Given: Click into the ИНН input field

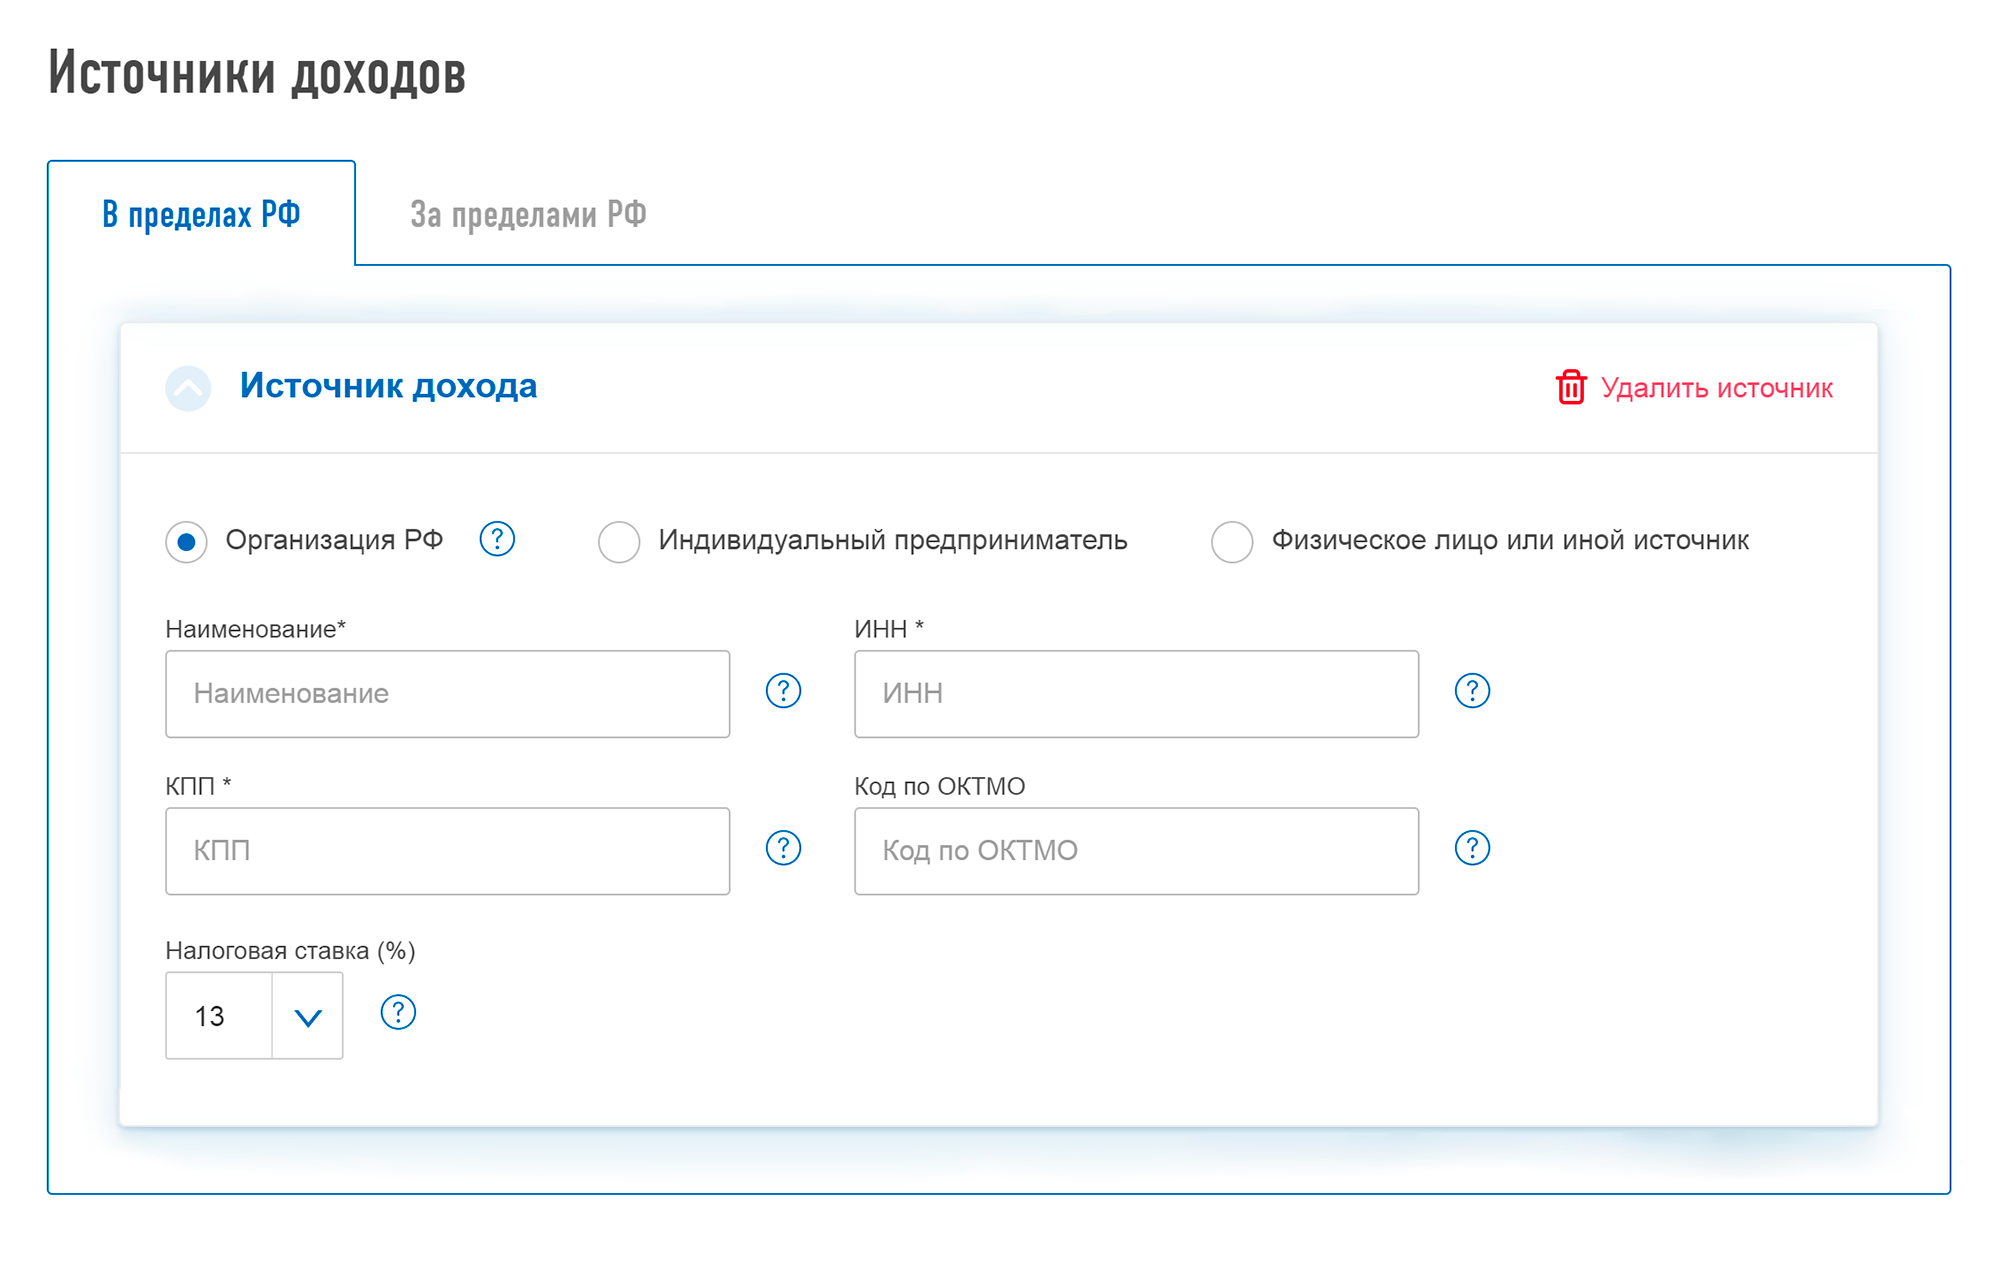Looking at the screenshot, I should click(1136, 694).
